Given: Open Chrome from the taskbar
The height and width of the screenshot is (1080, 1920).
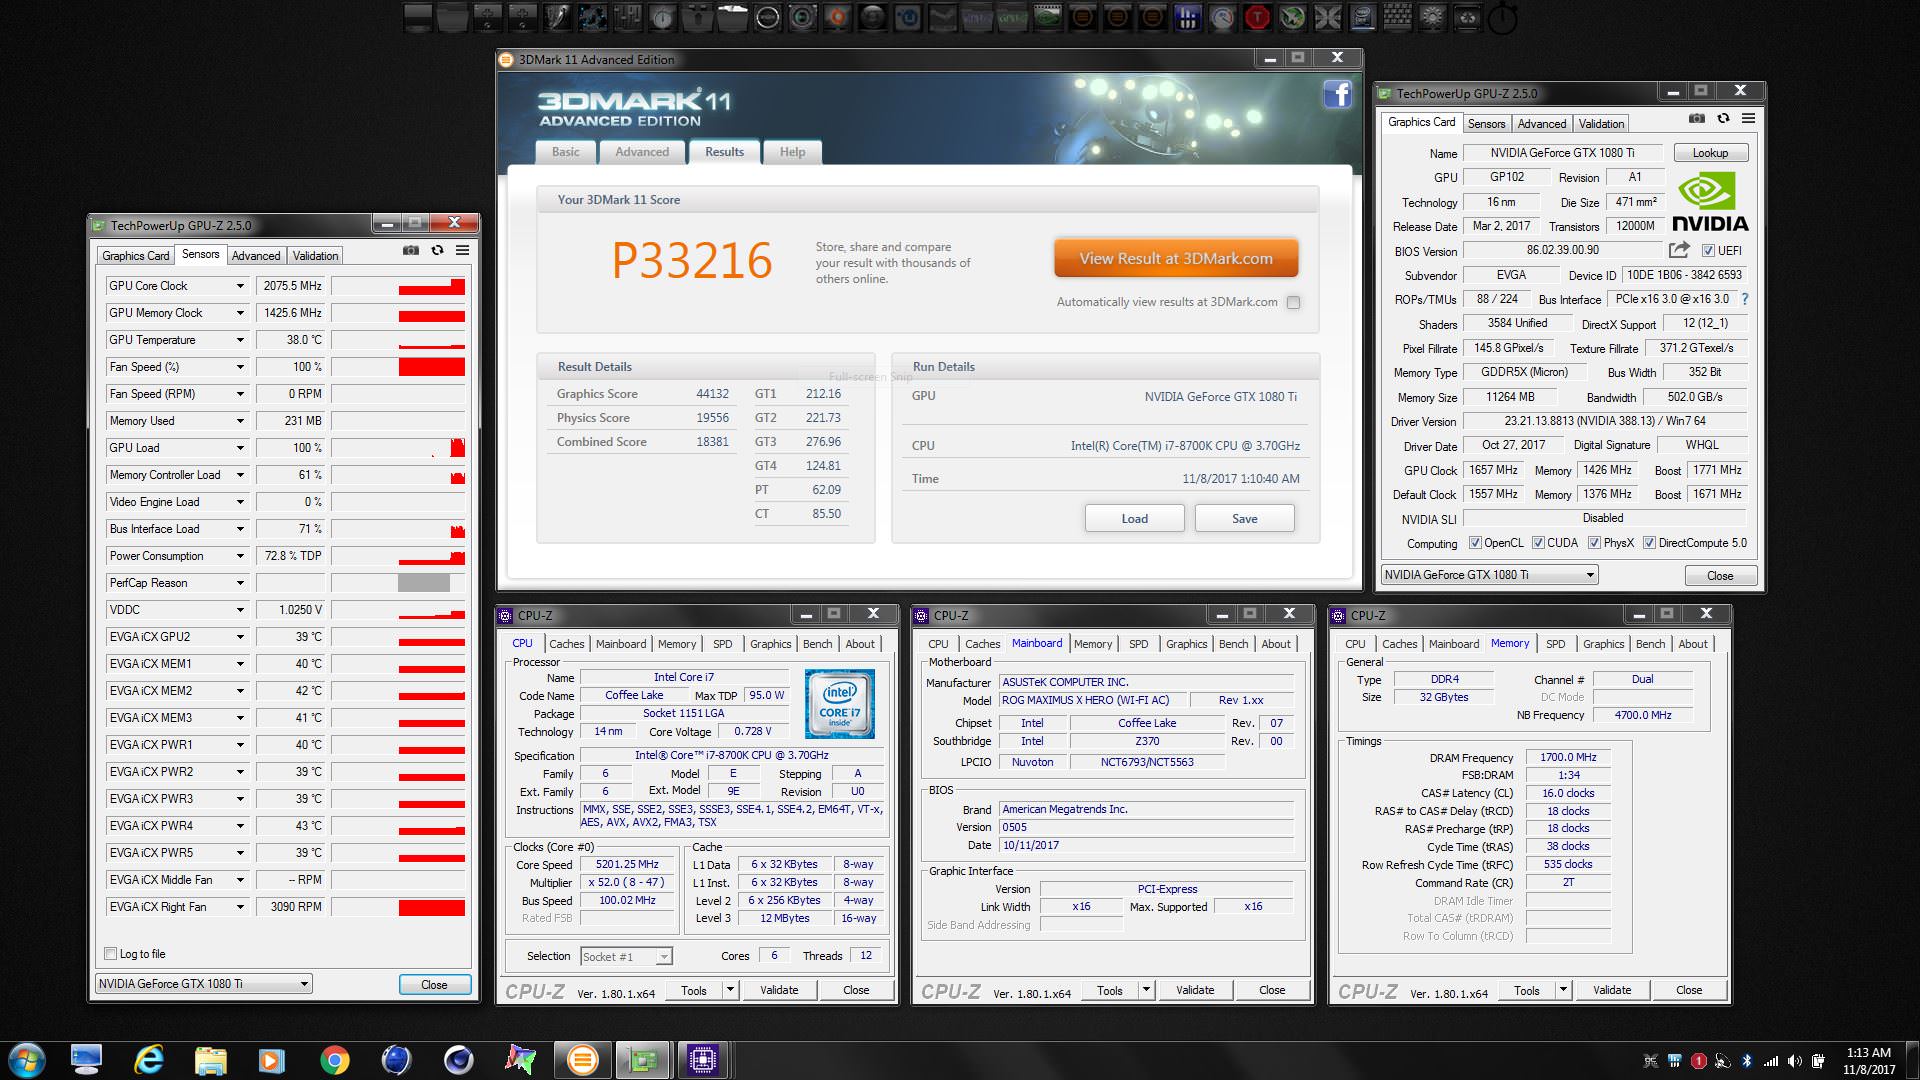Looking at the screenshot, I should (x=335, y=1060).
